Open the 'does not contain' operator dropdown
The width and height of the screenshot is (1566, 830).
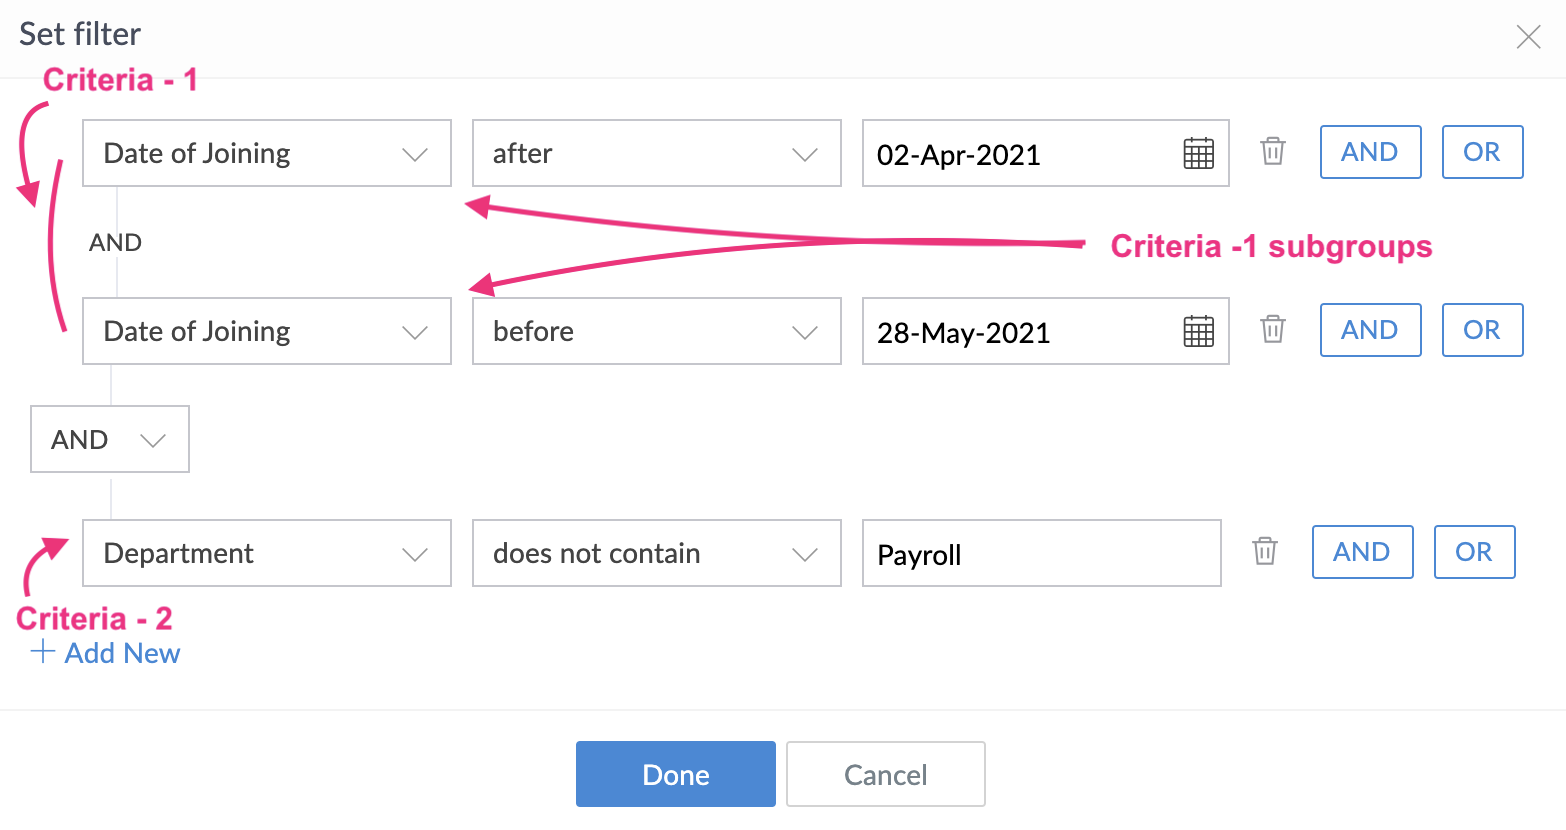pos(656,554)
